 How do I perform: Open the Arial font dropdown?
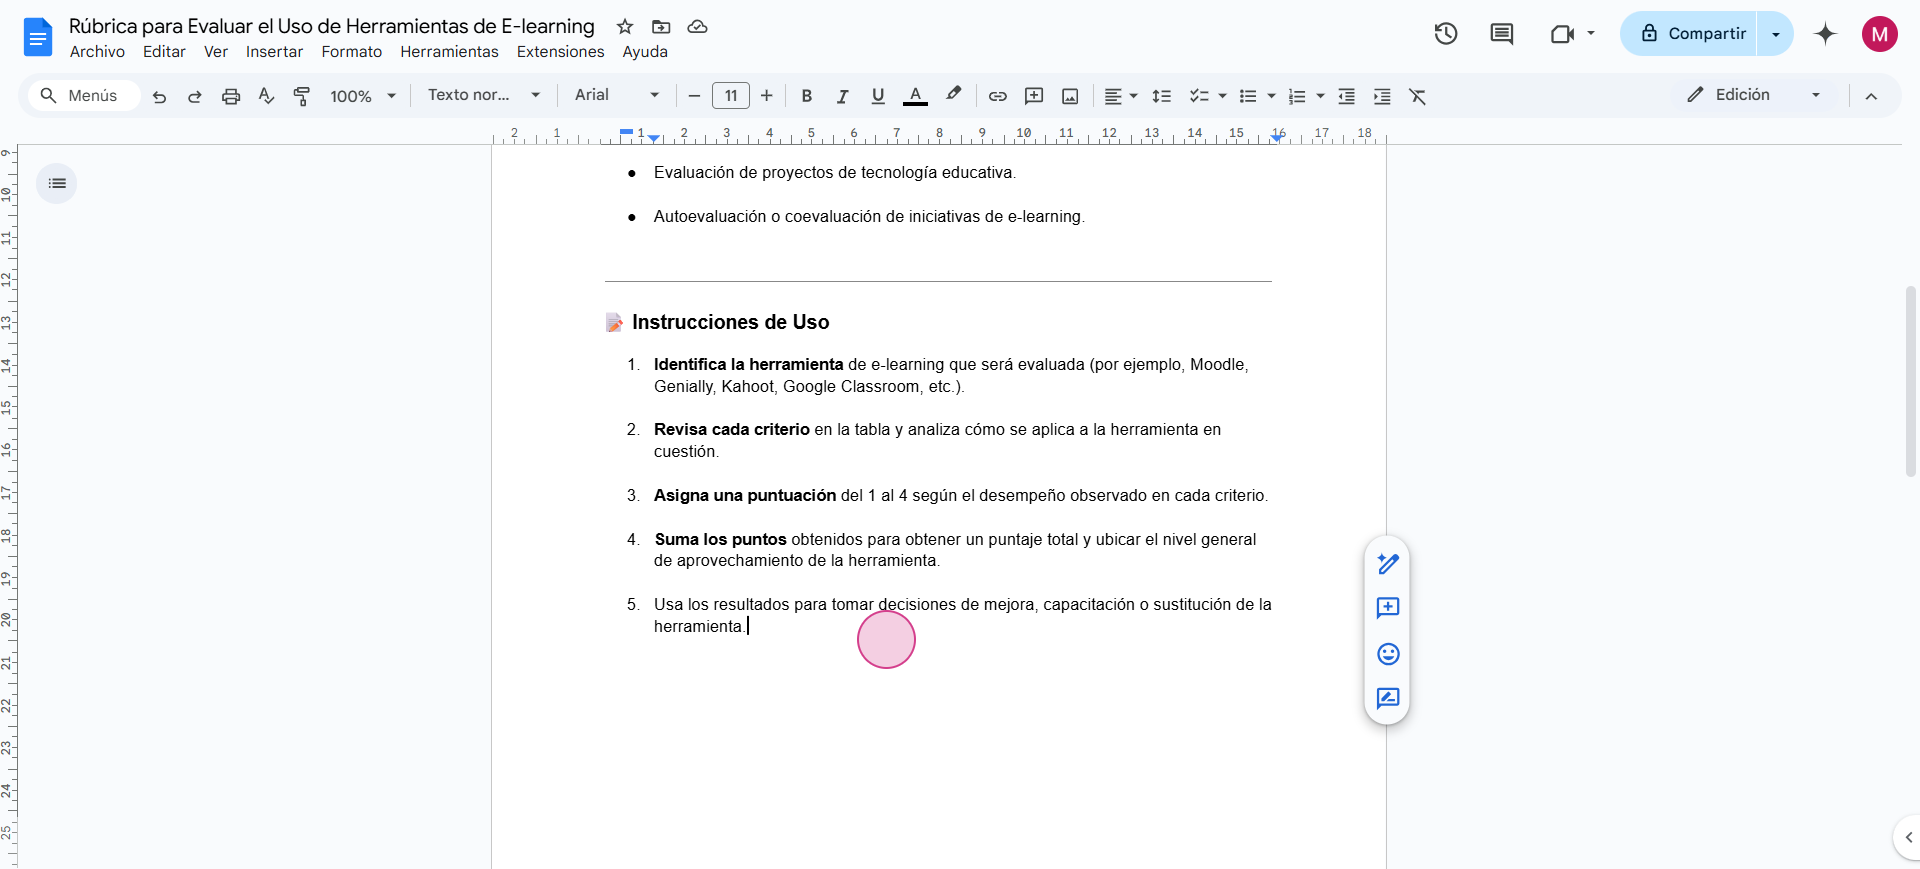click(617, 95)
